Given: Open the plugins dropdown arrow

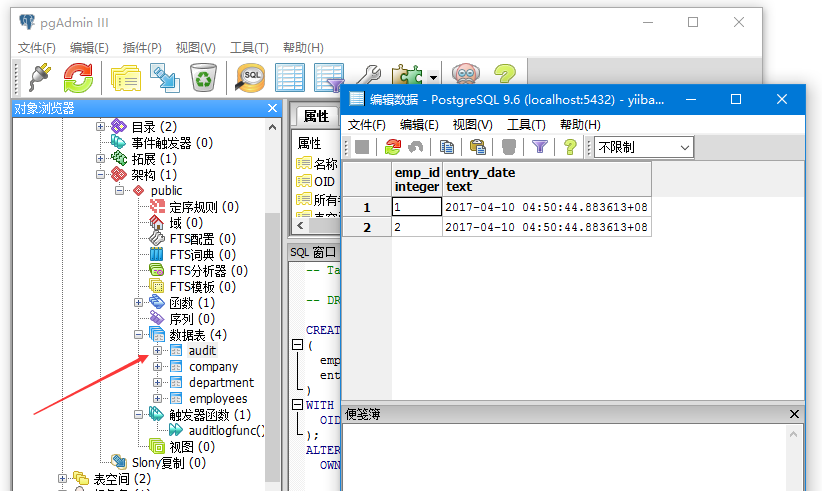Looking at the screenshot, I should coord(433,78).
